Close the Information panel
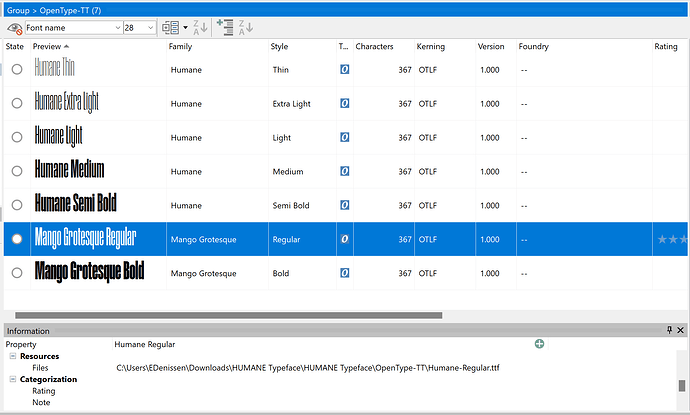The height and width of the screenshot is (415, 690). (x=681, y=330)
